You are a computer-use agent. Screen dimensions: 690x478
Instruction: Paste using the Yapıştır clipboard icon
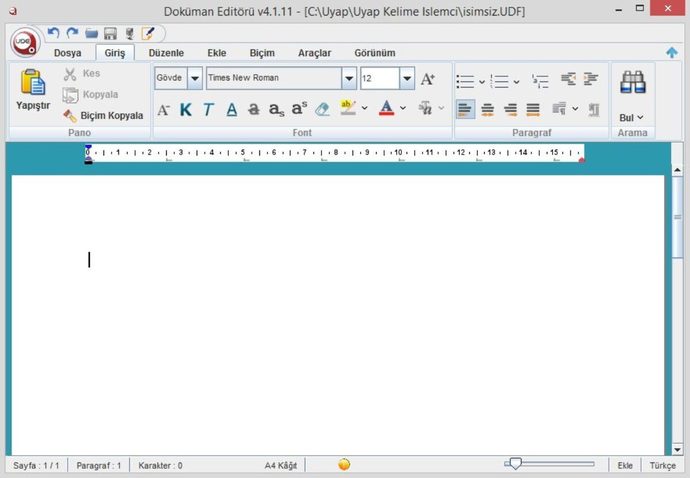[x=33, y=82]
